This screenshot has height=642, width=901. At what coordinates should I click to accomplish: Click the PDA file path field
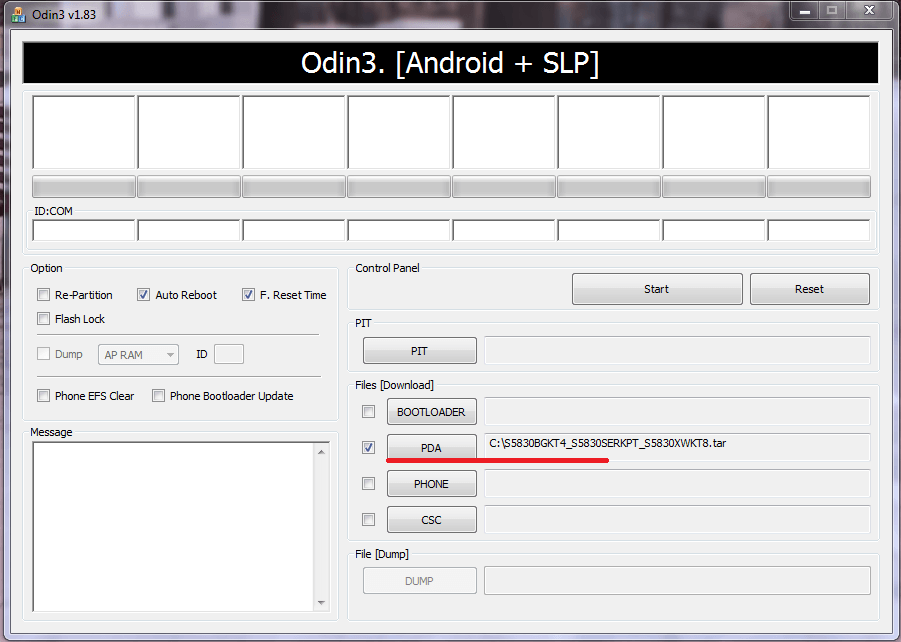pos(677,447)
